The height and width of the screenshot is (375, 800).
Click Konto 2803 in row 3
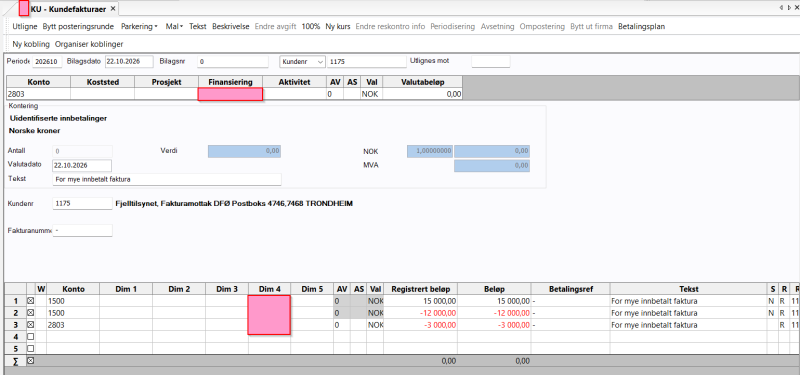[72, 325]
